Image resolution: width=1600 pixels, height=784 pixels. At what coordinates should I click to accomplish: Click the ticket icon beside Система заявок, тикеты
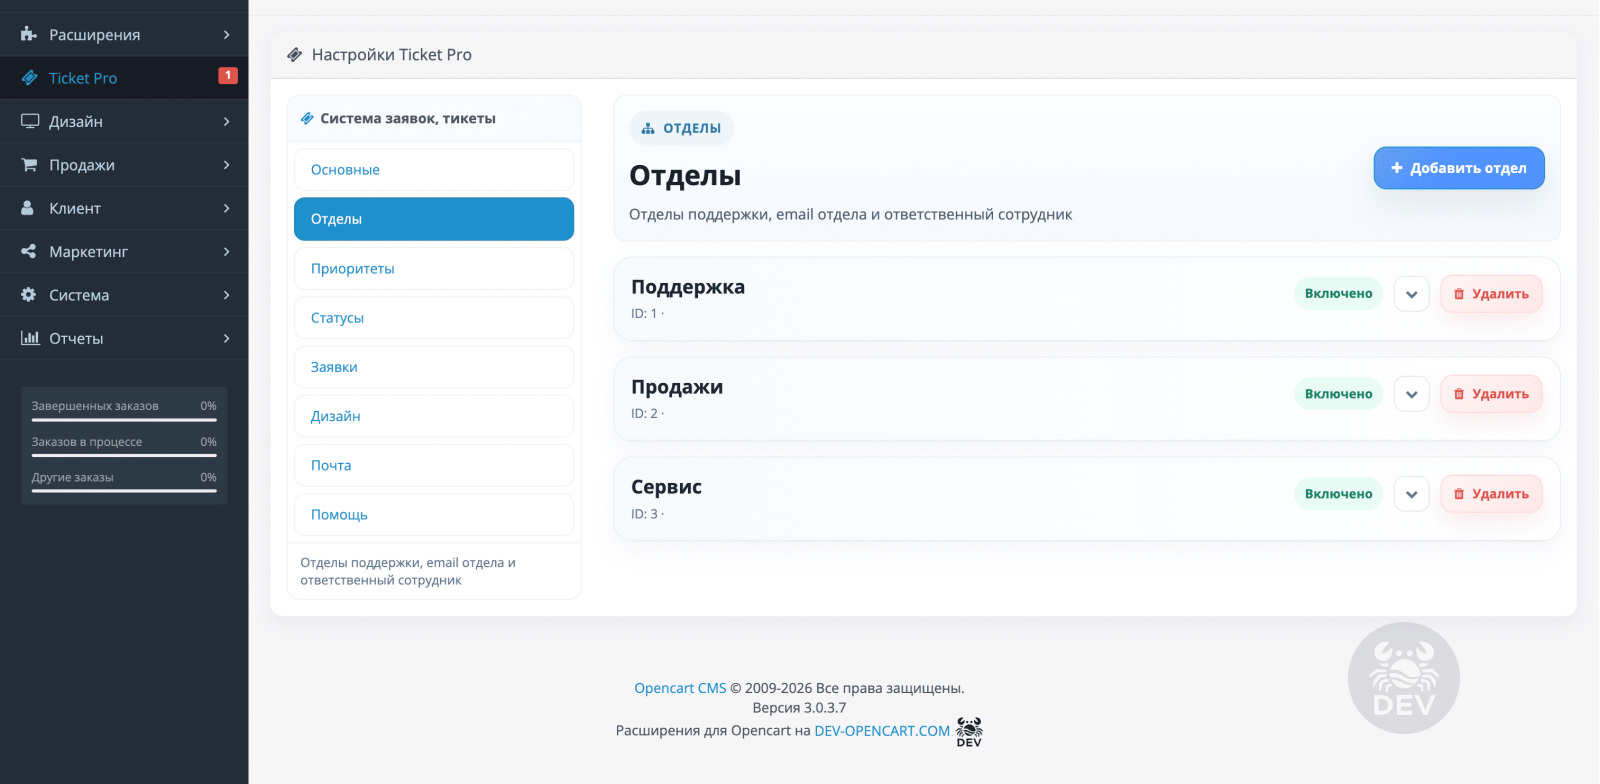click(307, 118)
